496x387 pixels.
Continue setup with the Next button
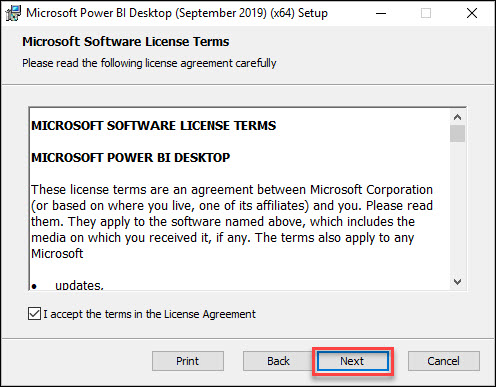353,361
